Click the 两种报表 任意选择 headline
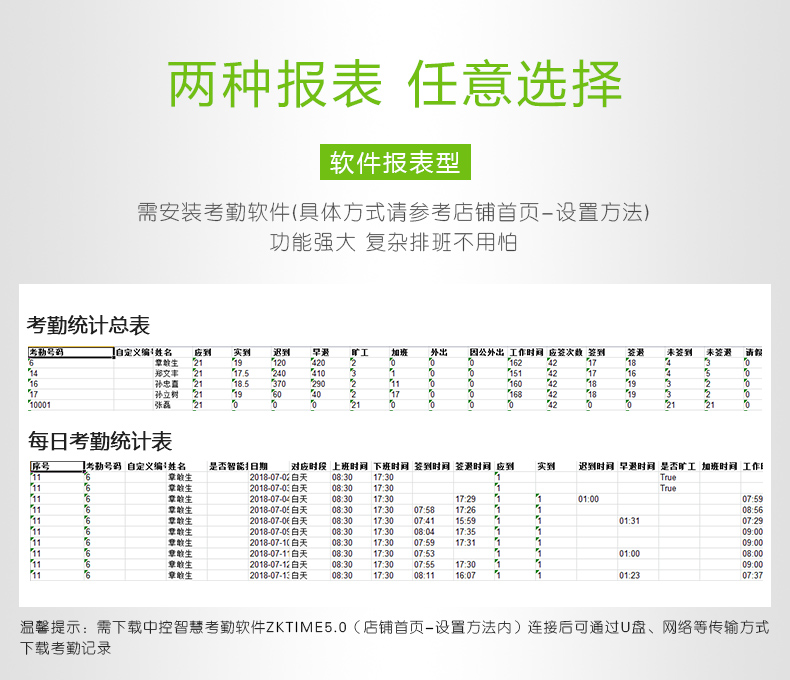 tap(394, 84)
